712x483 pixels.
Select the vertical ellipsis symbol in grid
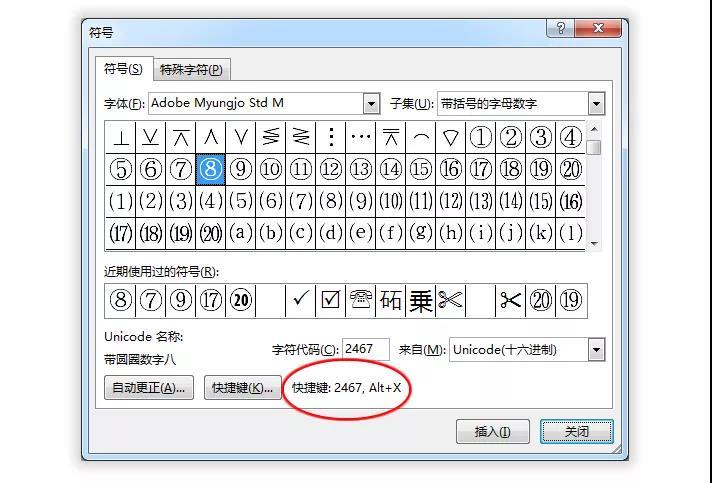pos(331,137)
